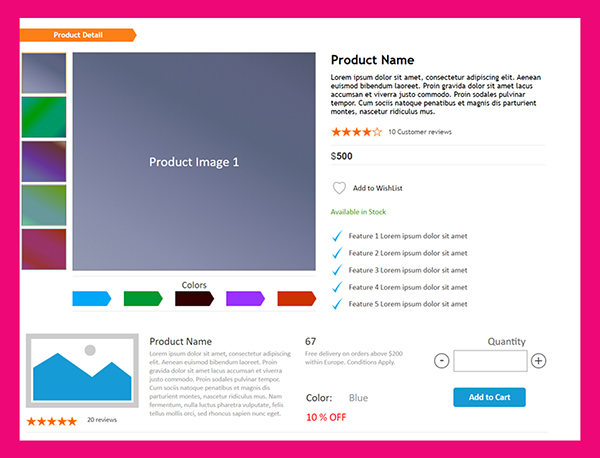Choose the dark maroon color swatch
Viewport: 600px width, 458px height.
[x=194, y=298]
